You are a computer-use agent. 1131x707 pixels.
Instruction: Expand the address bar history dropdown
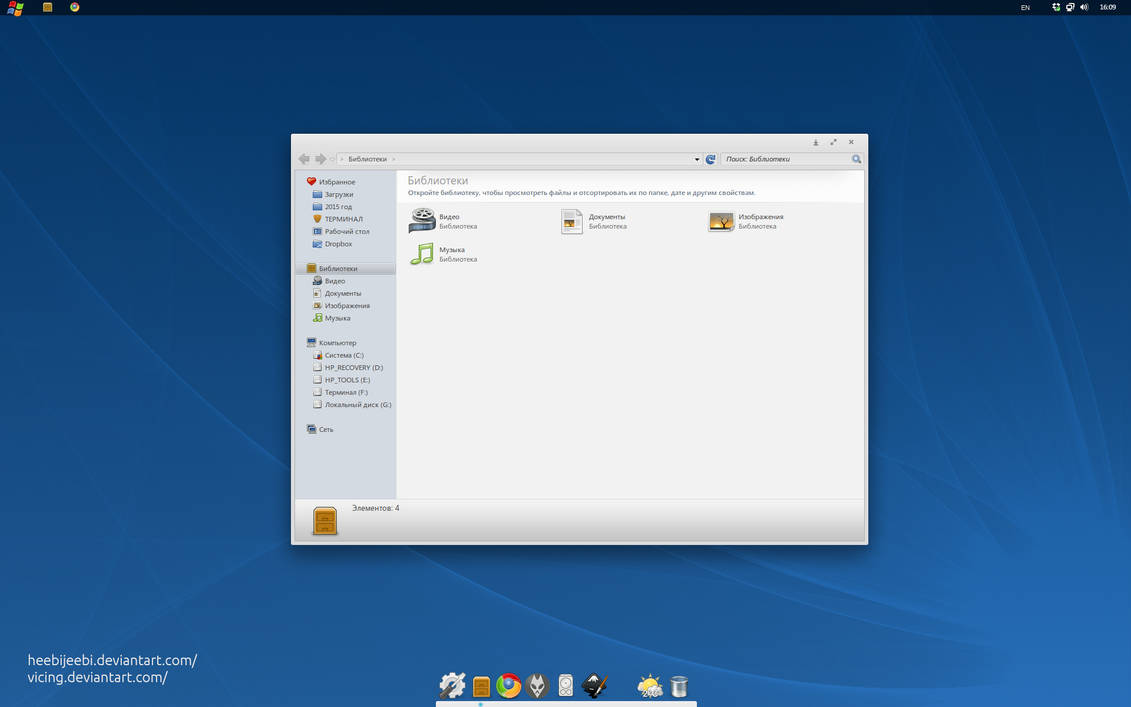tap(697, 159)
